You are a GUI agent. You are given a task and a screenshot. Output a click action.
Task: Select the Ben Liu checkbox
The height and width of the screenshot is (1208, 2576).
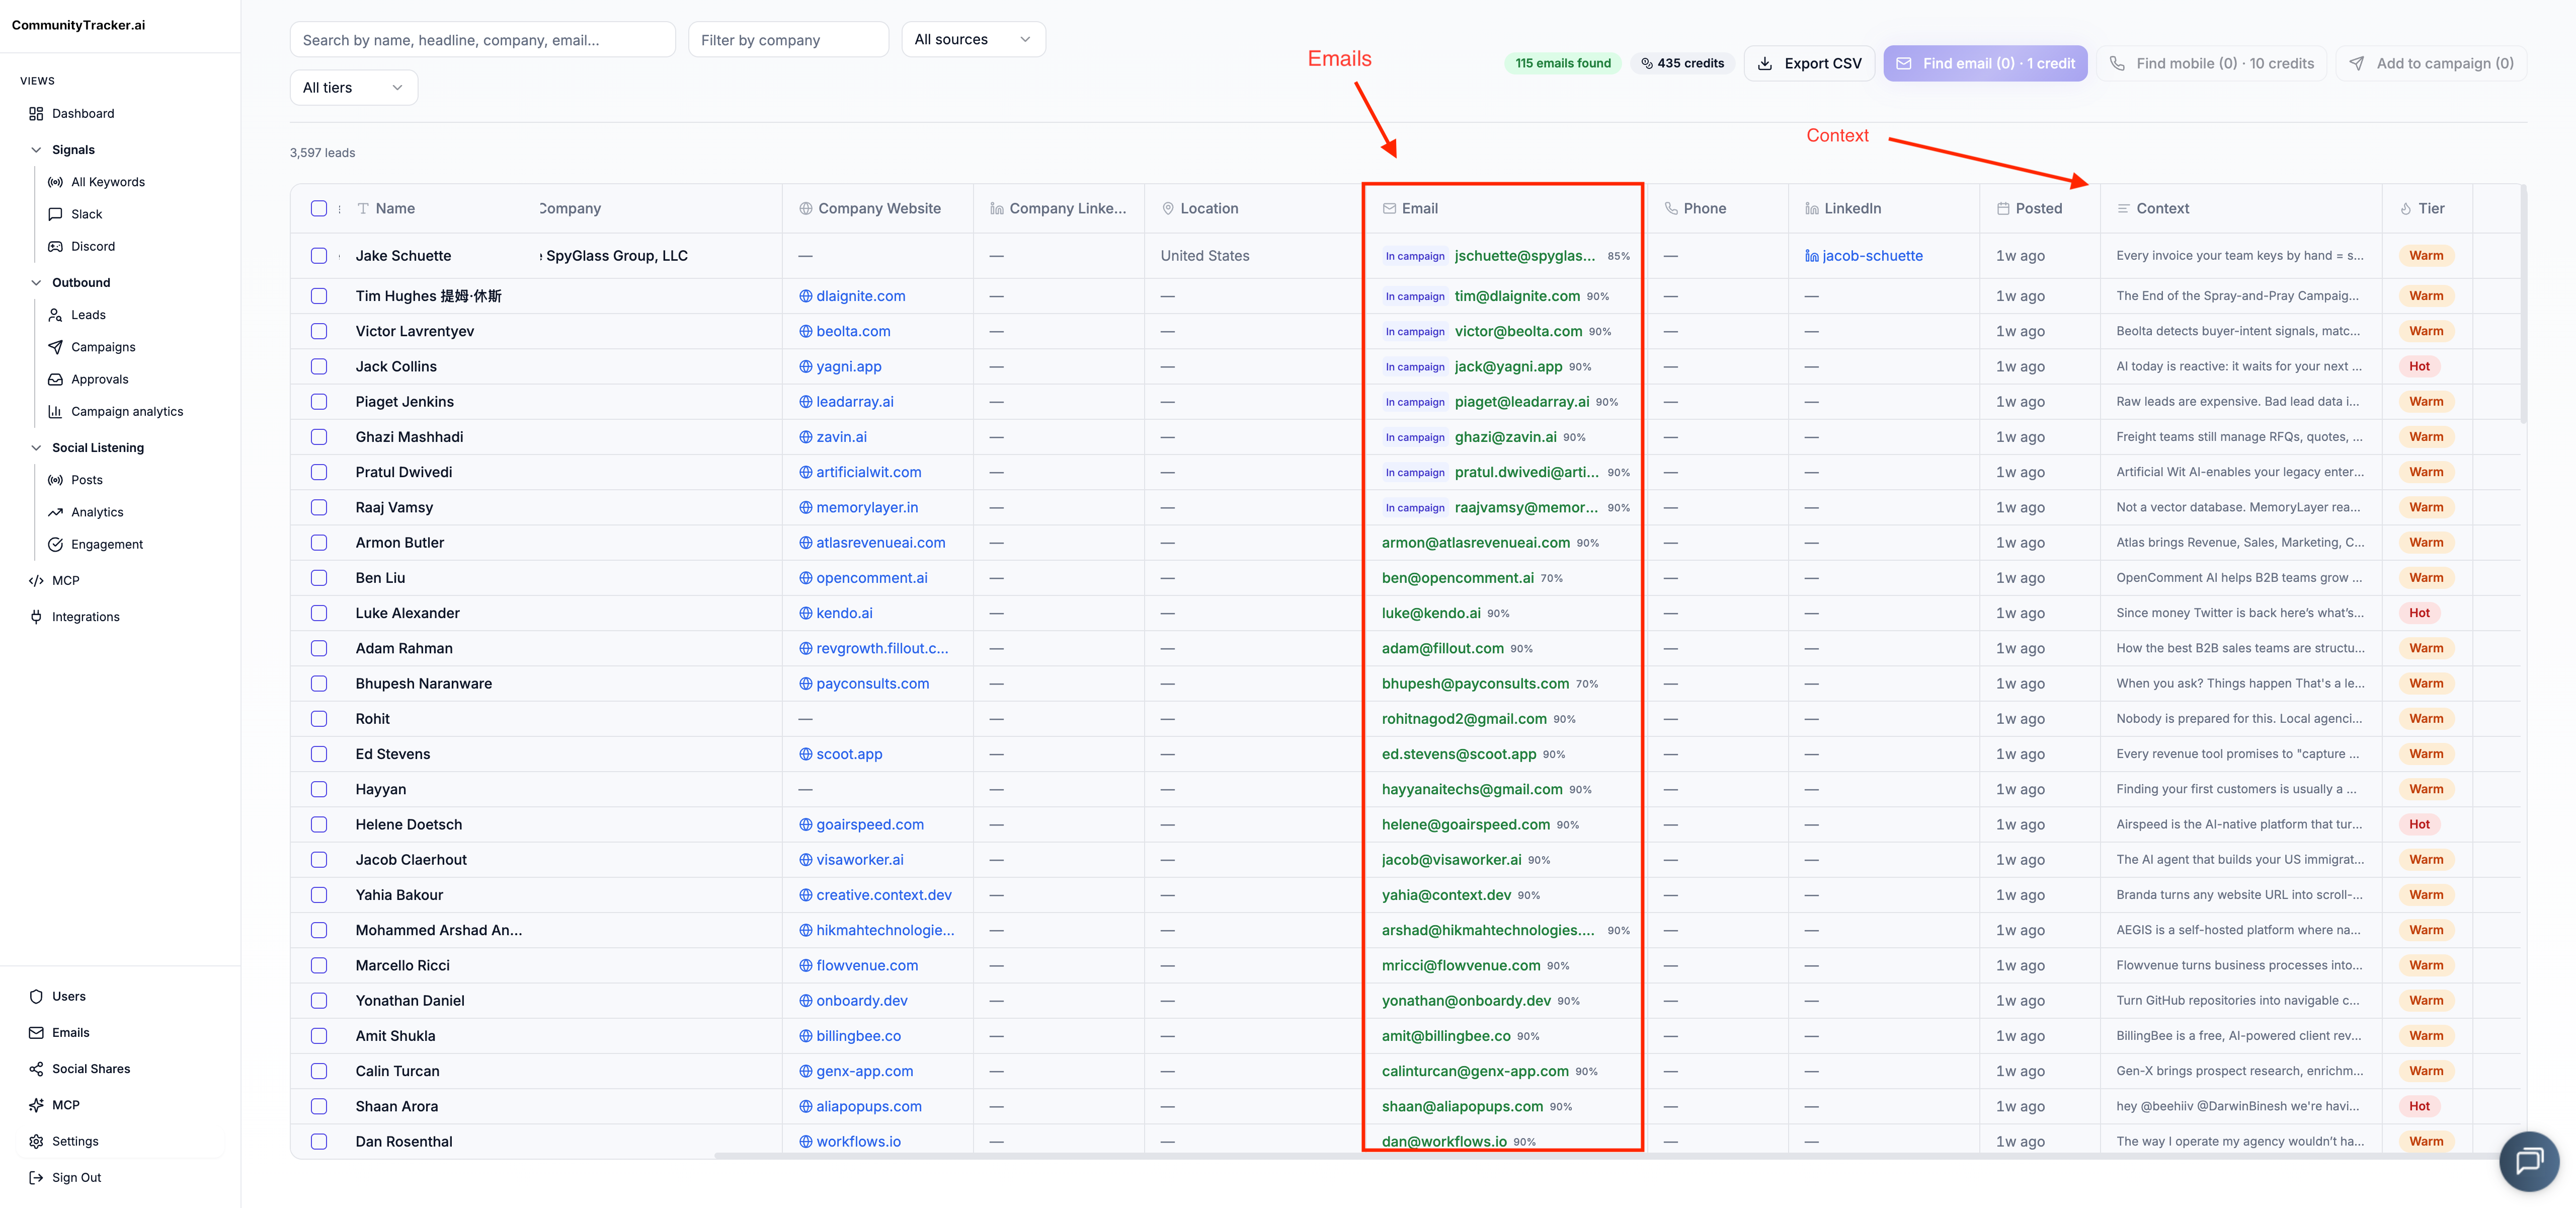pos(319,578)
